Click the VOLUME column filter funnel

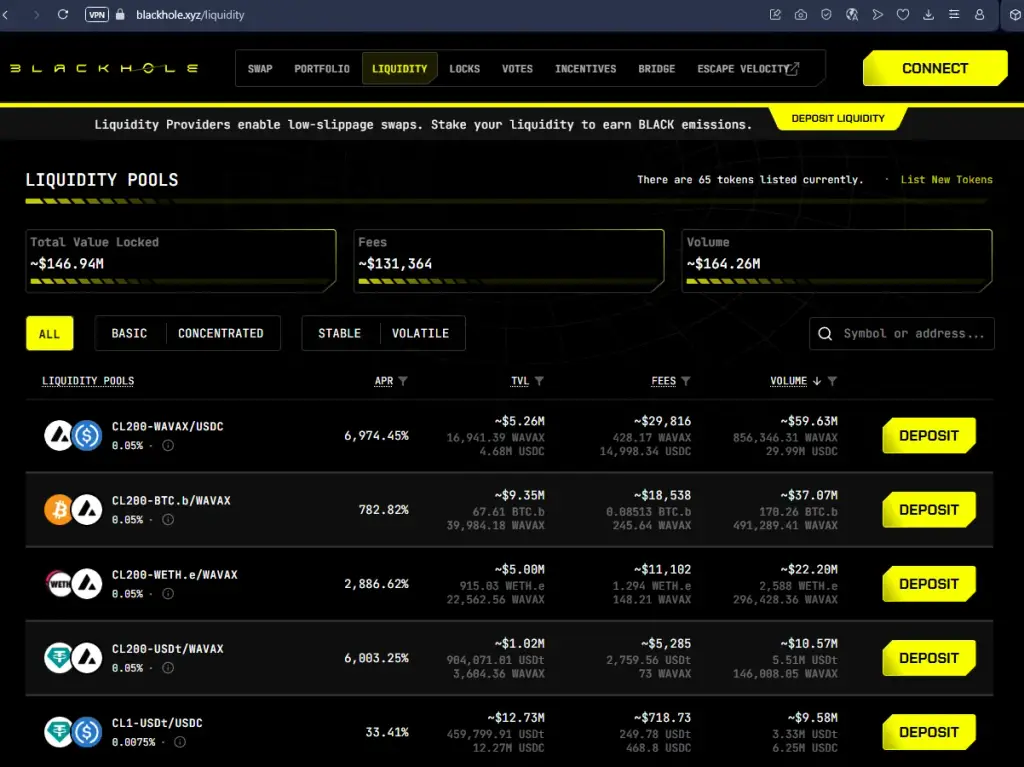[x=832, y=381]
